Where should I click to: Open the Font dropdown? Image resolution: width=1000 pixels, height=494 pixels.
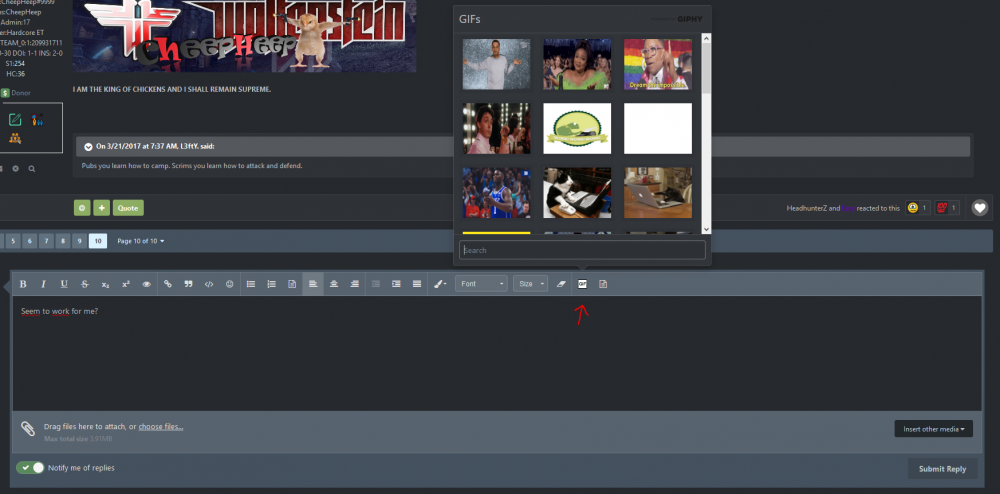point(481,284)
